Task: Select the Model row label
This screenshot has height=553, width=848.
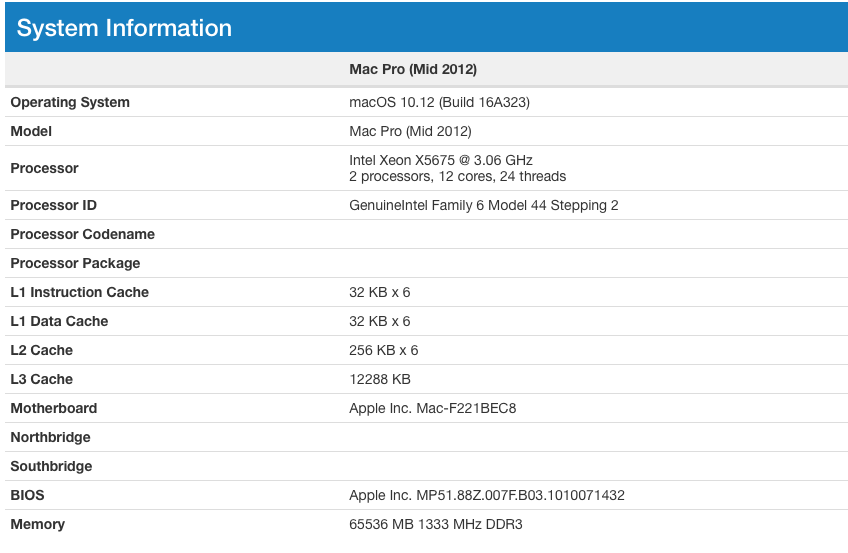Action: coord(31,131)
